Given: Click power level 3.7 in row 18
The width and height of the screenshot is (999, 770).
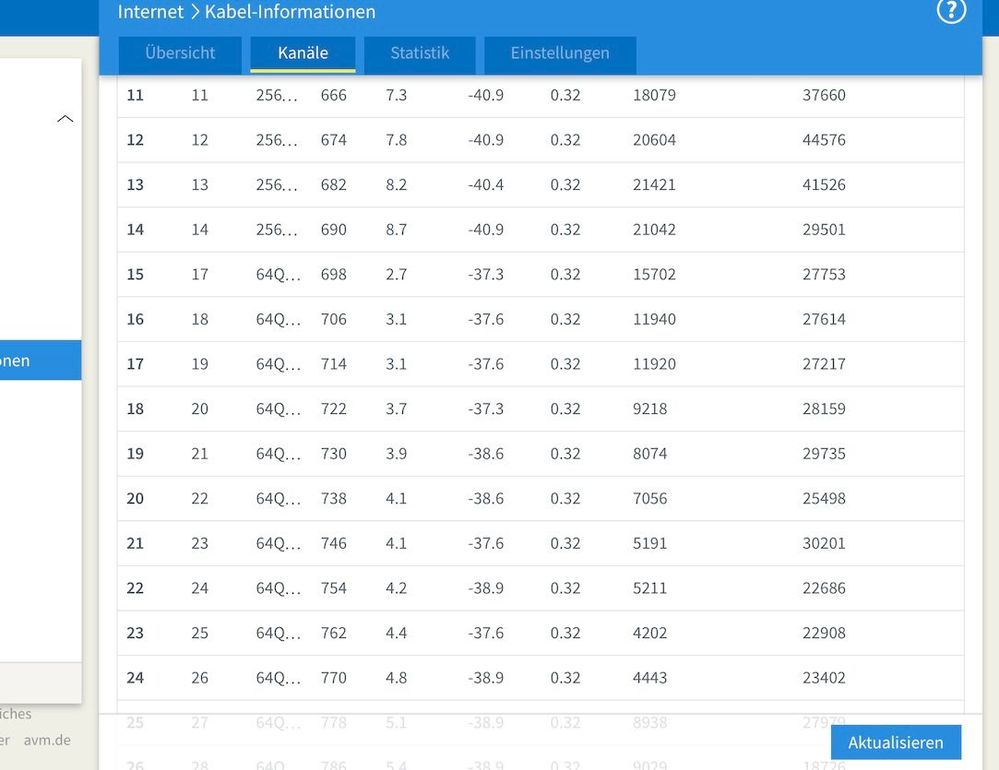Looking at the screenshot, I should click(396, 409).
